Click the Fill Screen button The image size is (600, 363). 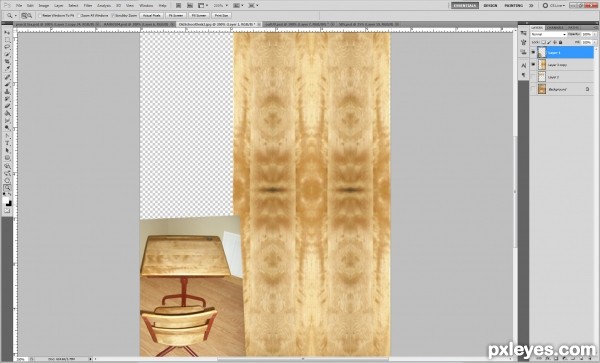[199, 16]
